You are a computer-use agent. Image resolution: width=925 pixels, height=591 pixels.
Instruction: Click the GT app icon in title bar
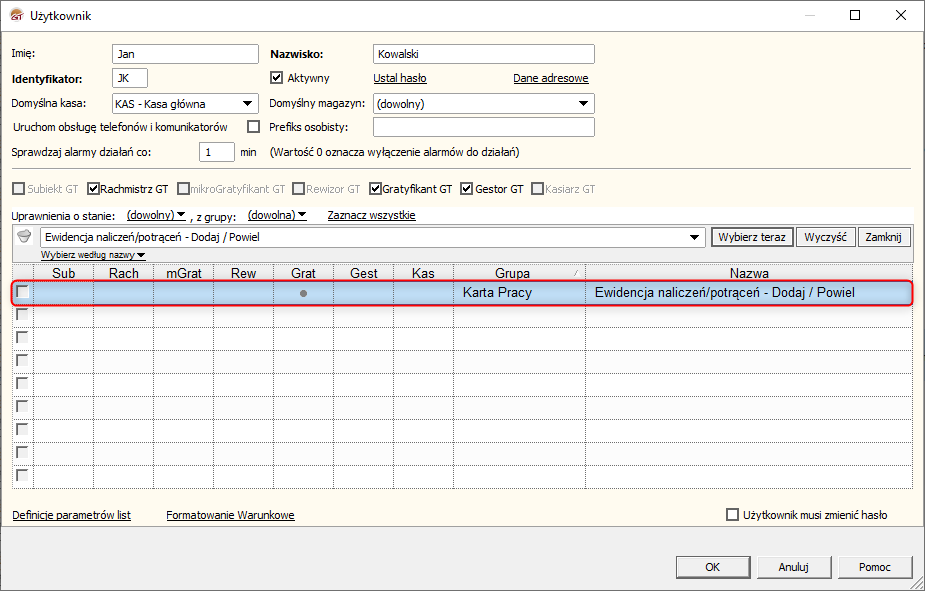(17, 15)
